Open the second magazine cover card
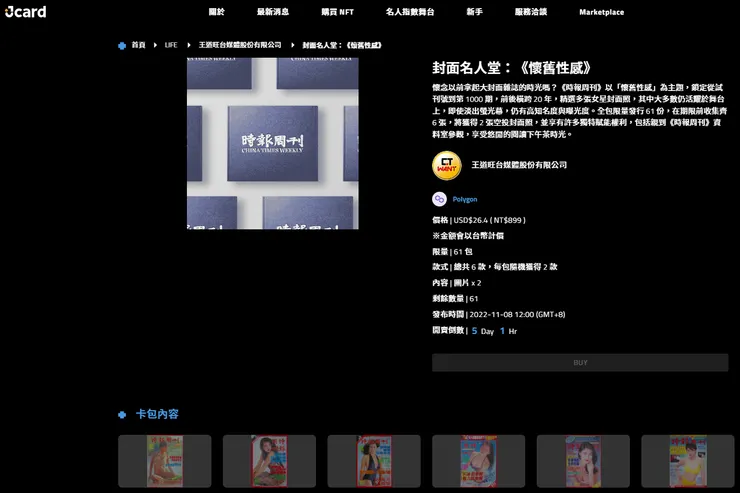 (269, 461)
